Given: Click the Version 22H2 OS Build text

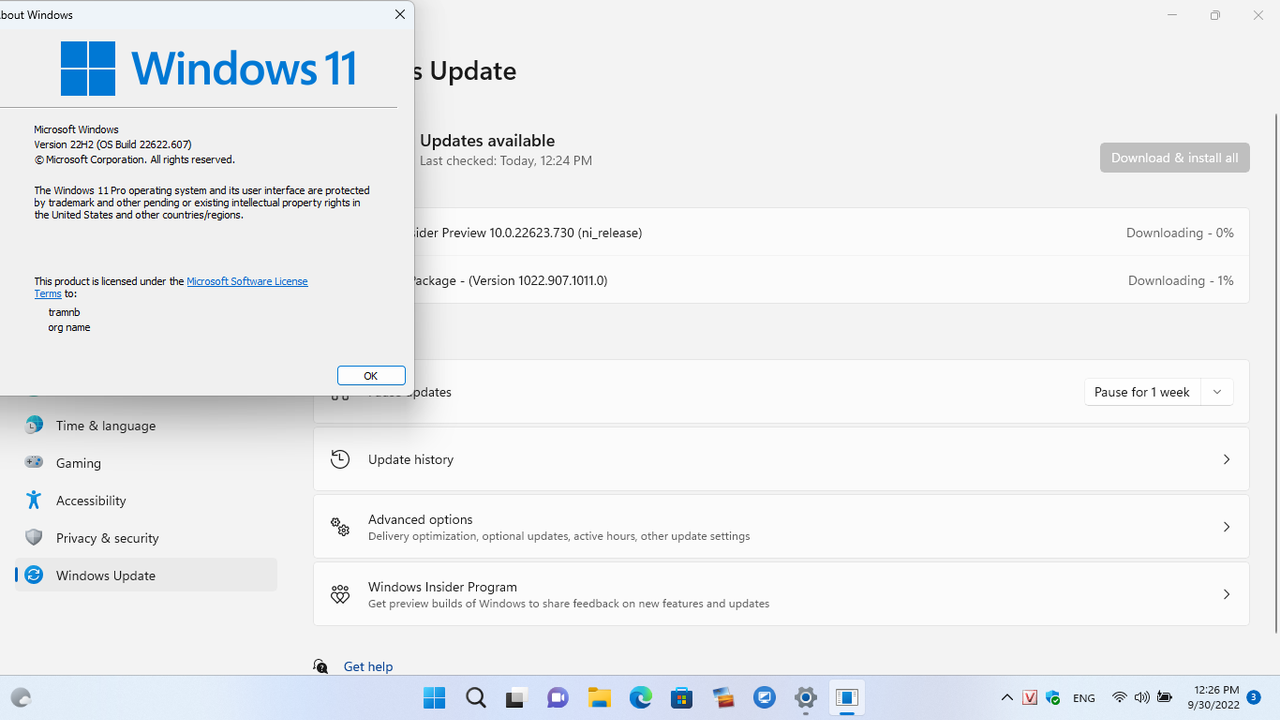Looking at the screenshot, I should (113, 145).
